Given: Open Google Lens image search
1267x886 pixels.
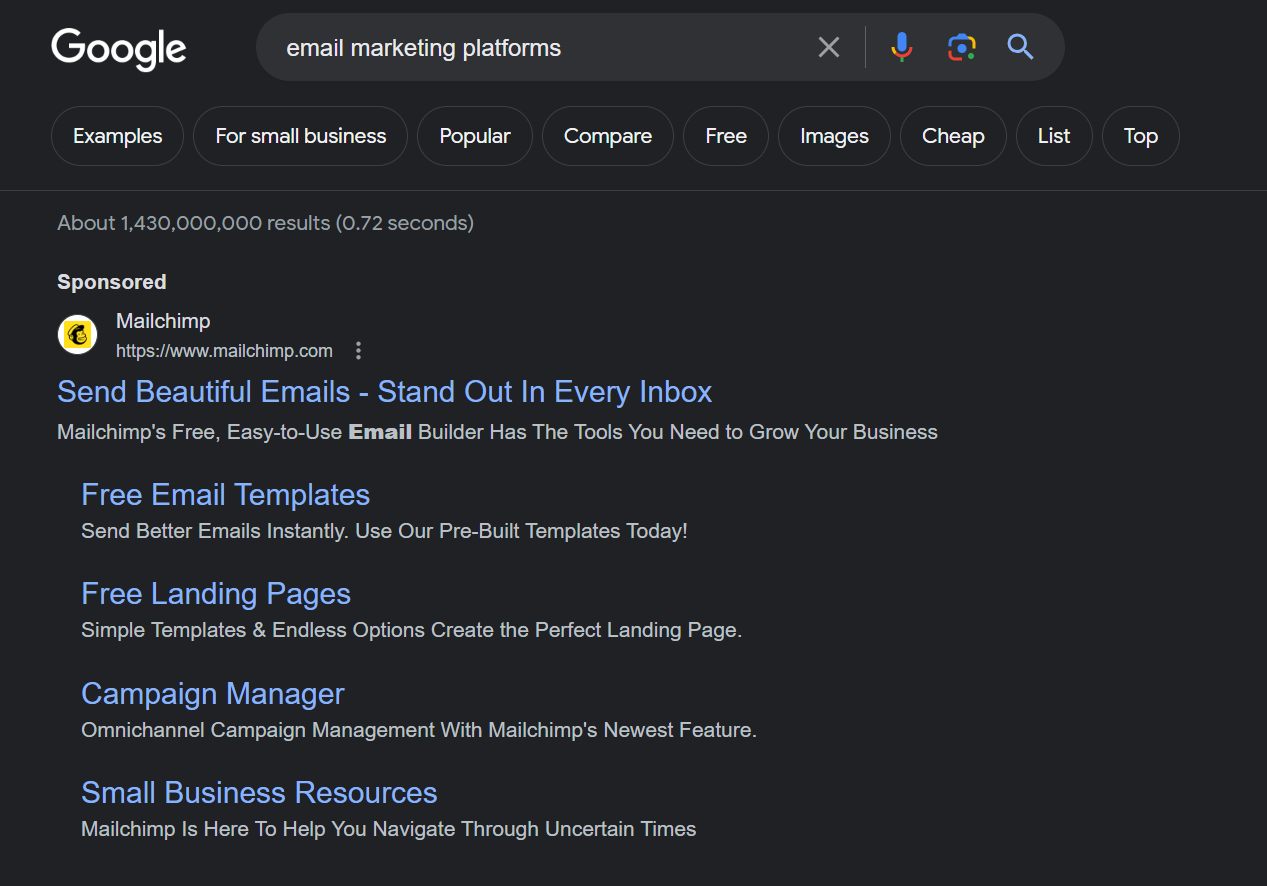Looking at the screenshot, I should [959, 46].
